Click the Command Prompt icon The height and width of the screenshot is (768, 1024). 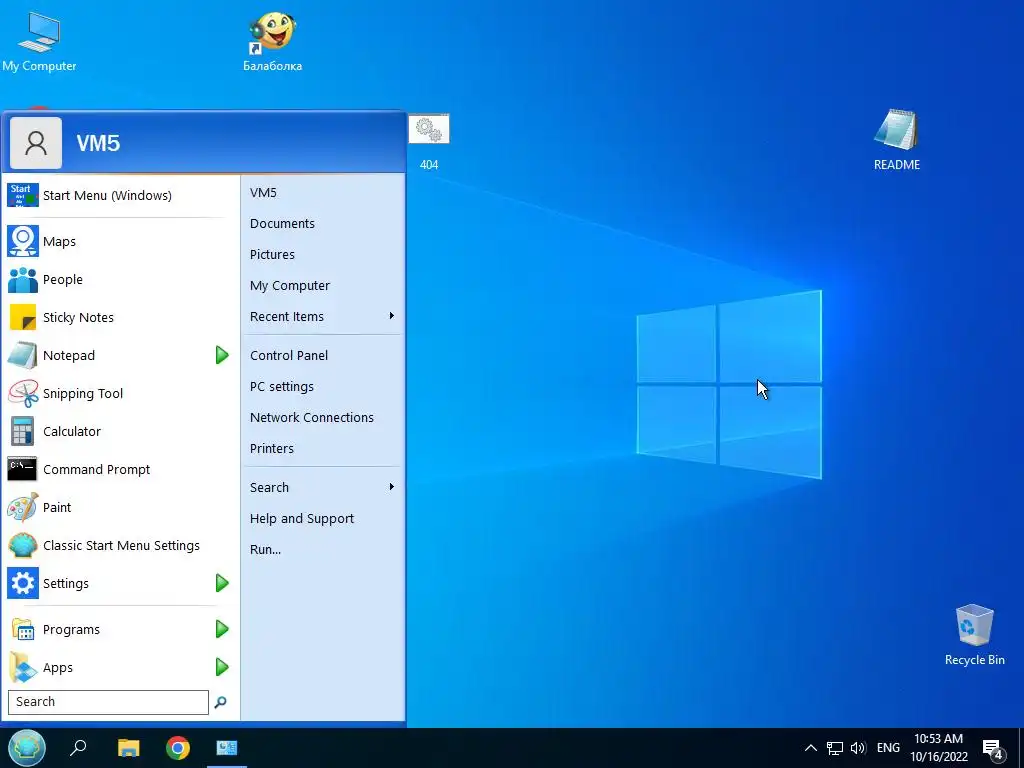click(x=23, y=469)
